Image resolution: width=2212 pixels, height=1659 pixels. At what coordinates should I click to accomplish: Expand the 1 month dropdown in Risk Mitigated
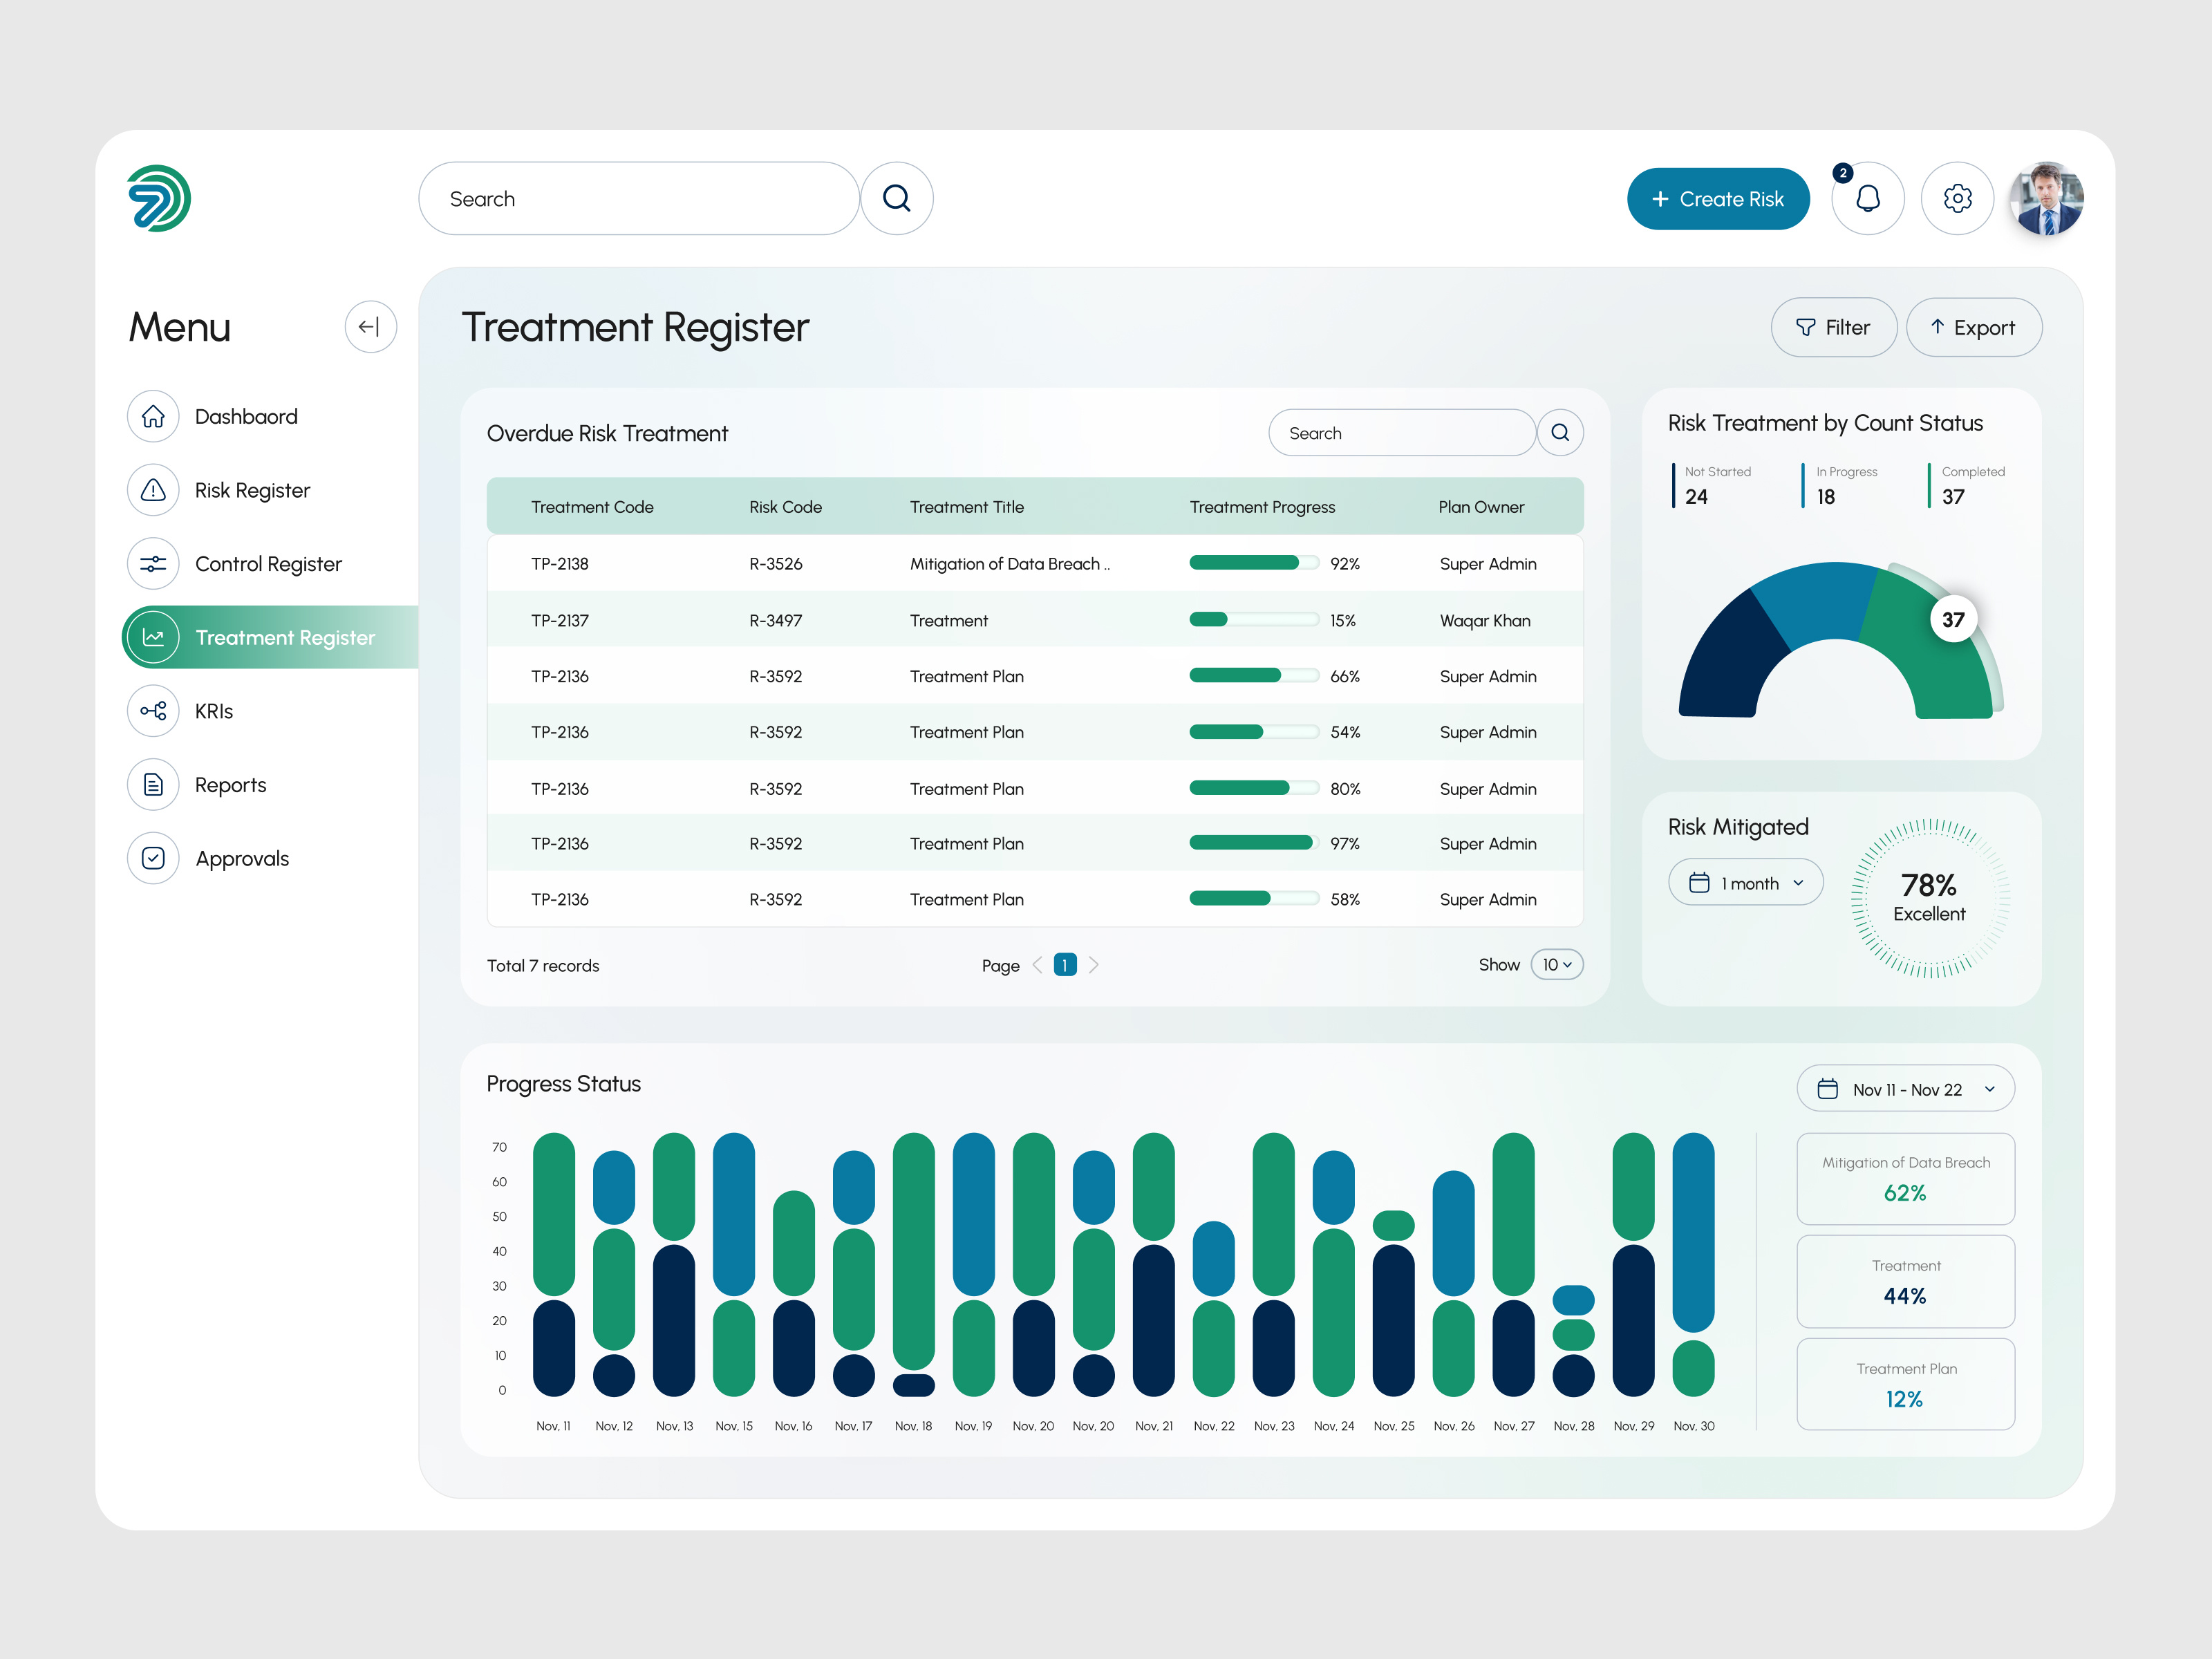pyautogui.click(x=1745, y=882)
